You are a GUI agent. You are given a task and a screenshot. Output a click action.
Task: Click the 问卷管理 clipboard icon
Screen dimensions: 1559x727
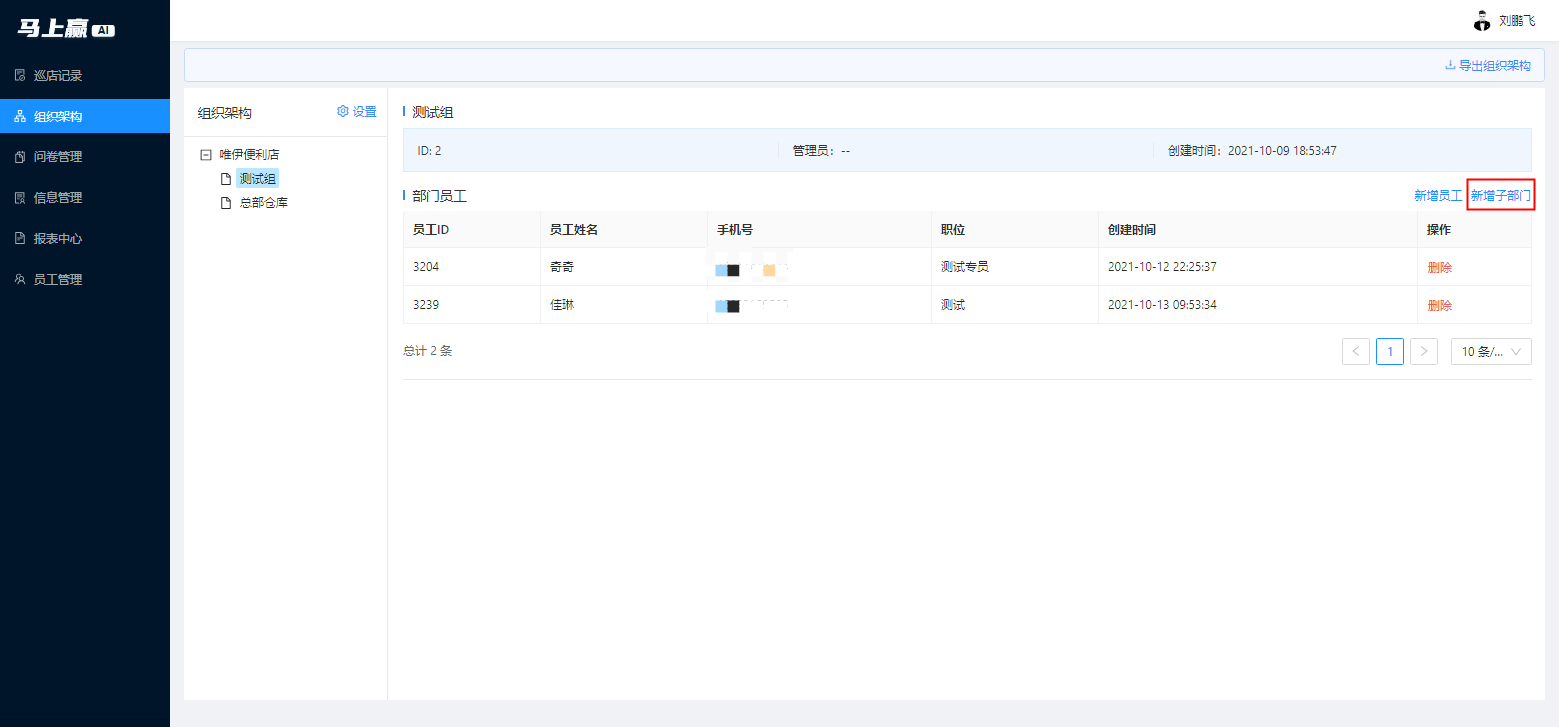pyautogui.click(x=20, y=156)
